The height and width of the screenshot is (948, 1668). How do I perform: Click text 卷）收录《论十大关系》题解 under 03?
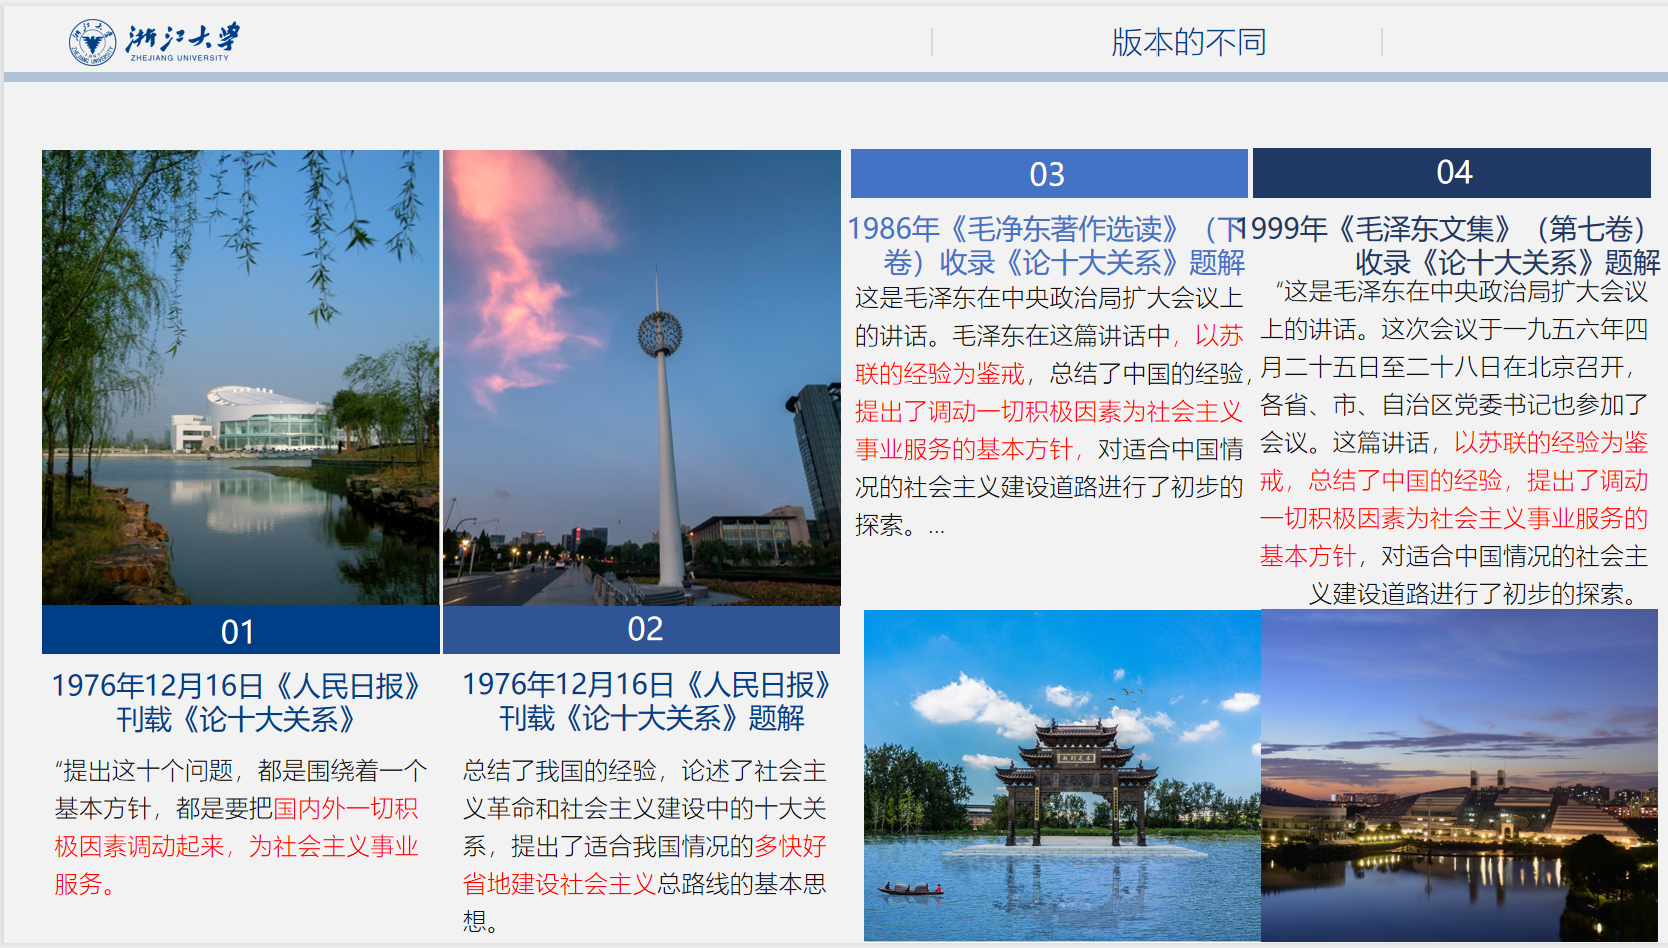pos(1064,263)
